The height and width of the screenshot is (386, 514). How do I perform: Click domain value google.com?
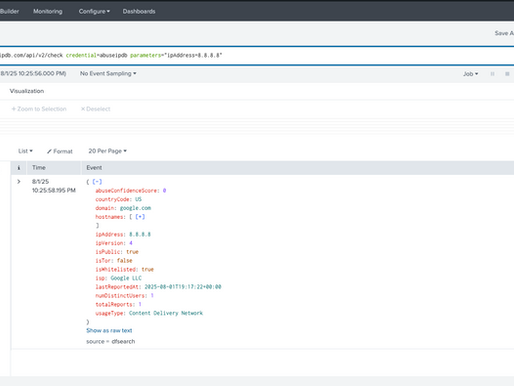pos(135,208)
